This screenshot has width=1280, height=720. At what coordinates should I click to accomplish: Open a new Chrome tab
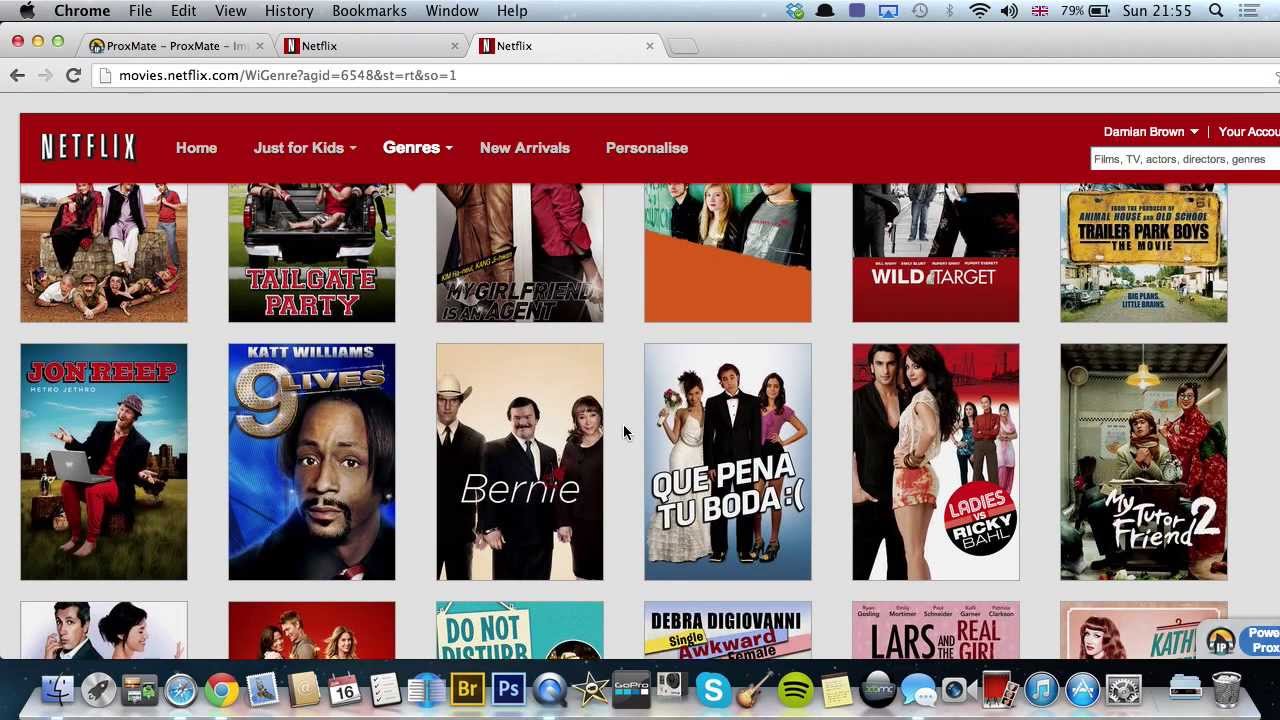pos(683,46)
